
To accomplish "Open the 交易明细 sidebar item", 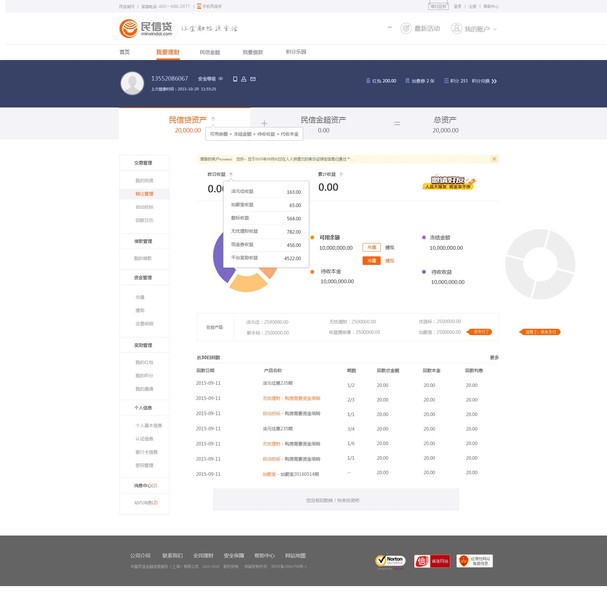I will pos(144,323).
